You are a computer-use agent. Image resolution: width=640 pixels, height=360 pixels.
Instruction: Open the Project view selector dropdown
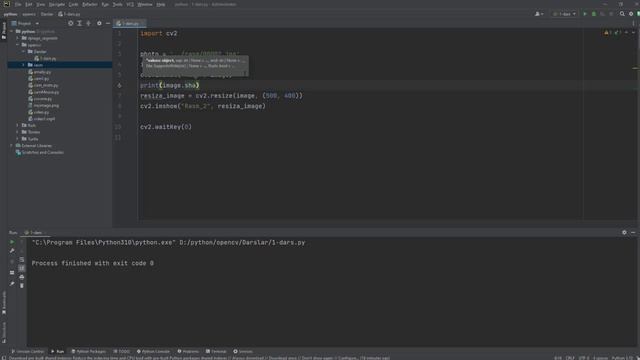25,23
